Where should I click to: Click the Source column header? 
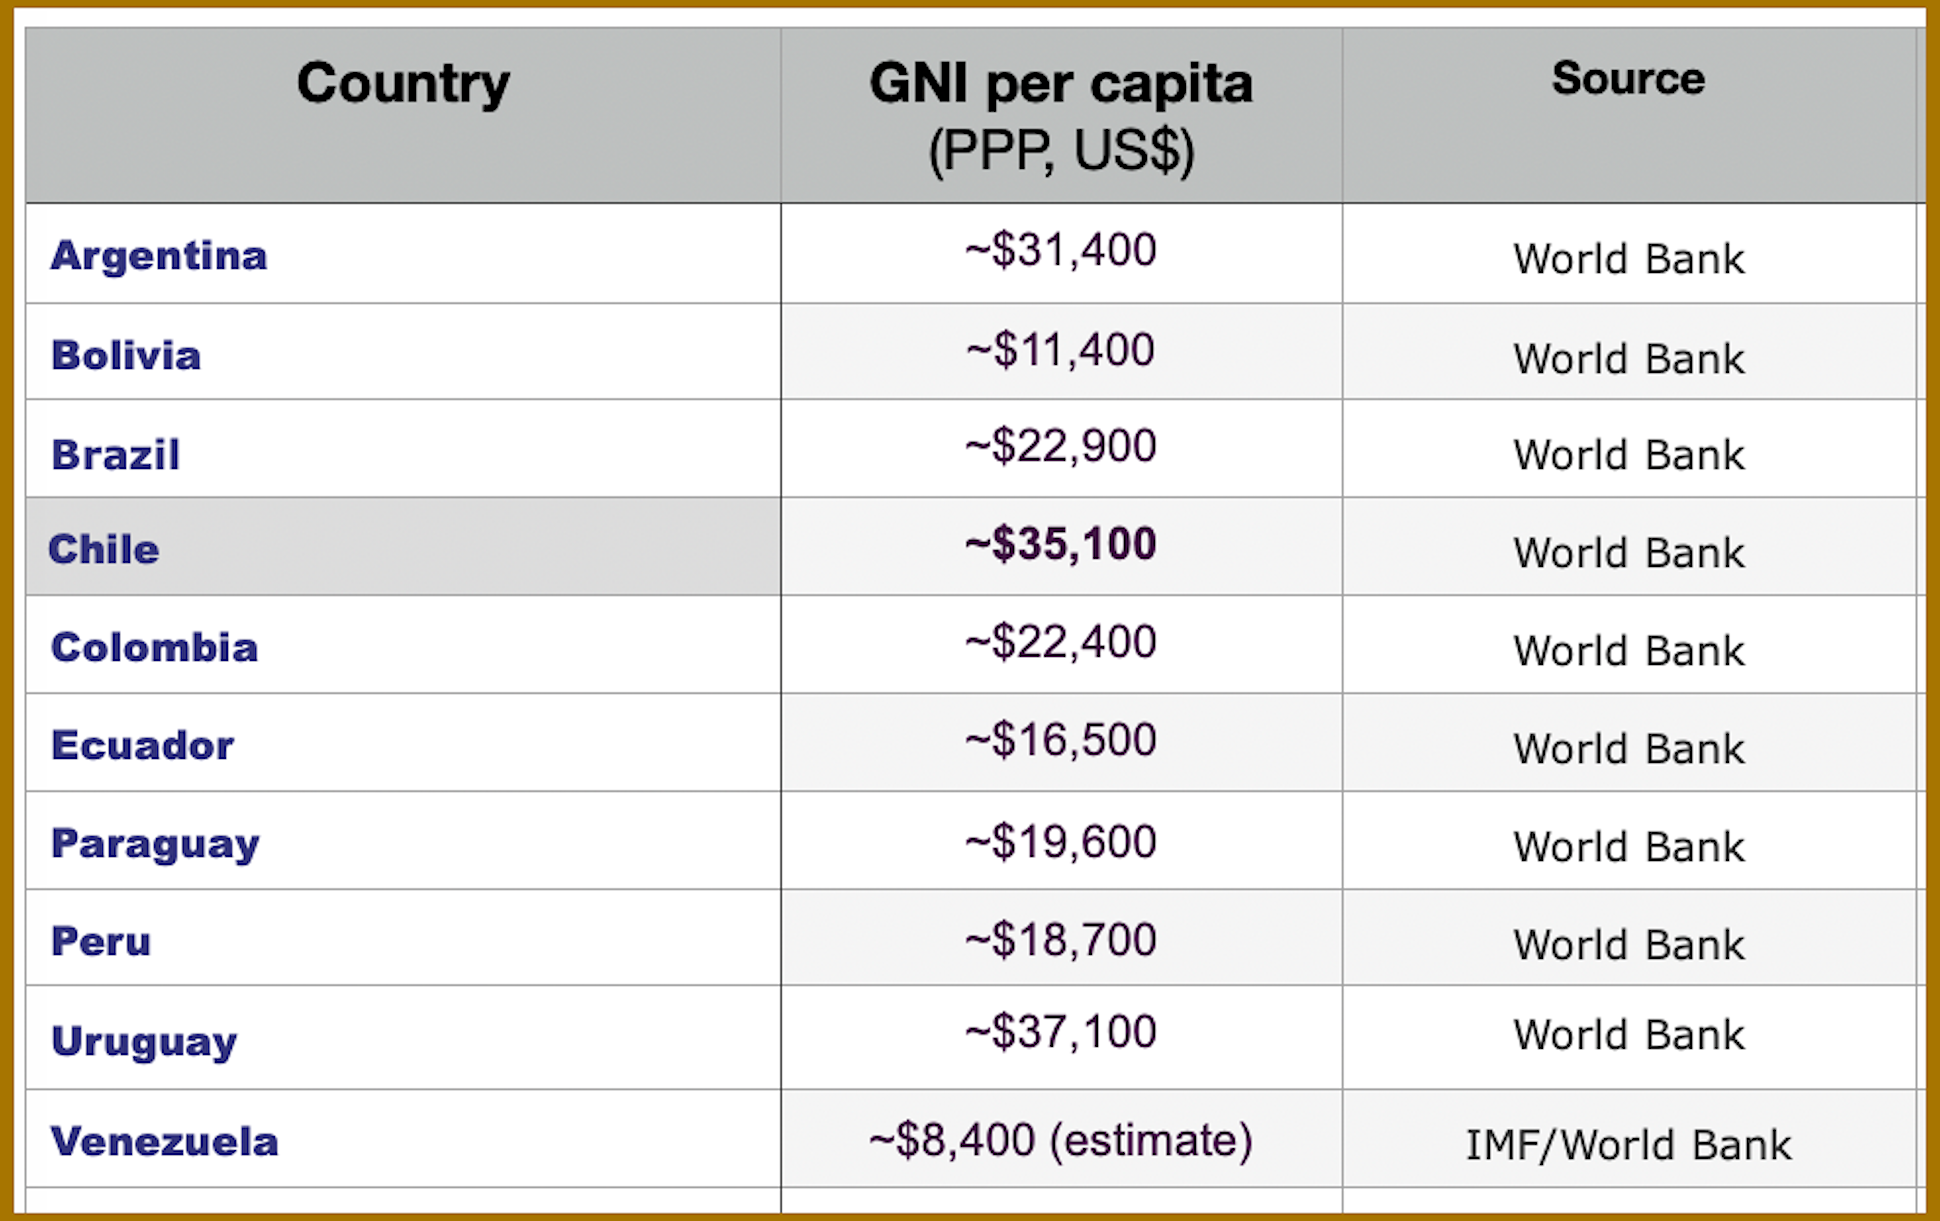[x=1628, y=79]
